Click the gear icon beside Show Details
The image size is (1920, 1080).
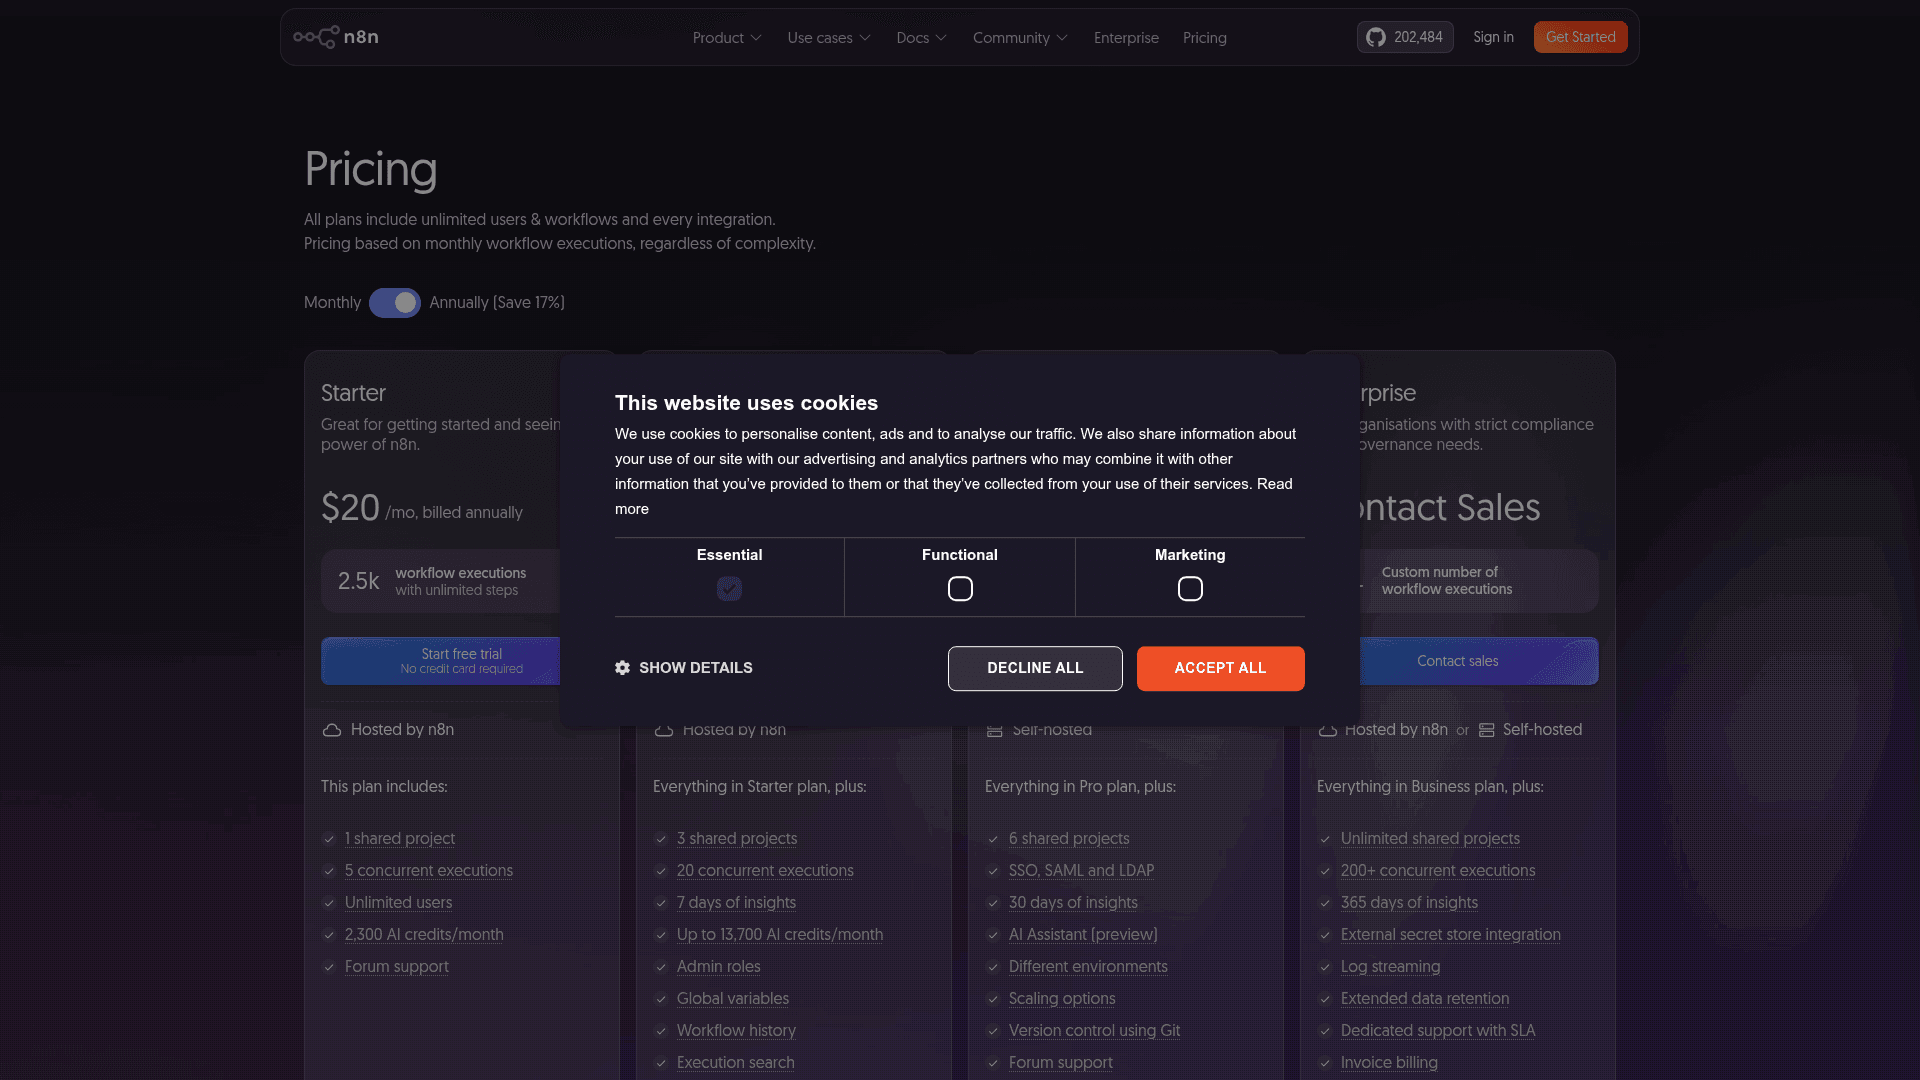(x=622, y=668)
